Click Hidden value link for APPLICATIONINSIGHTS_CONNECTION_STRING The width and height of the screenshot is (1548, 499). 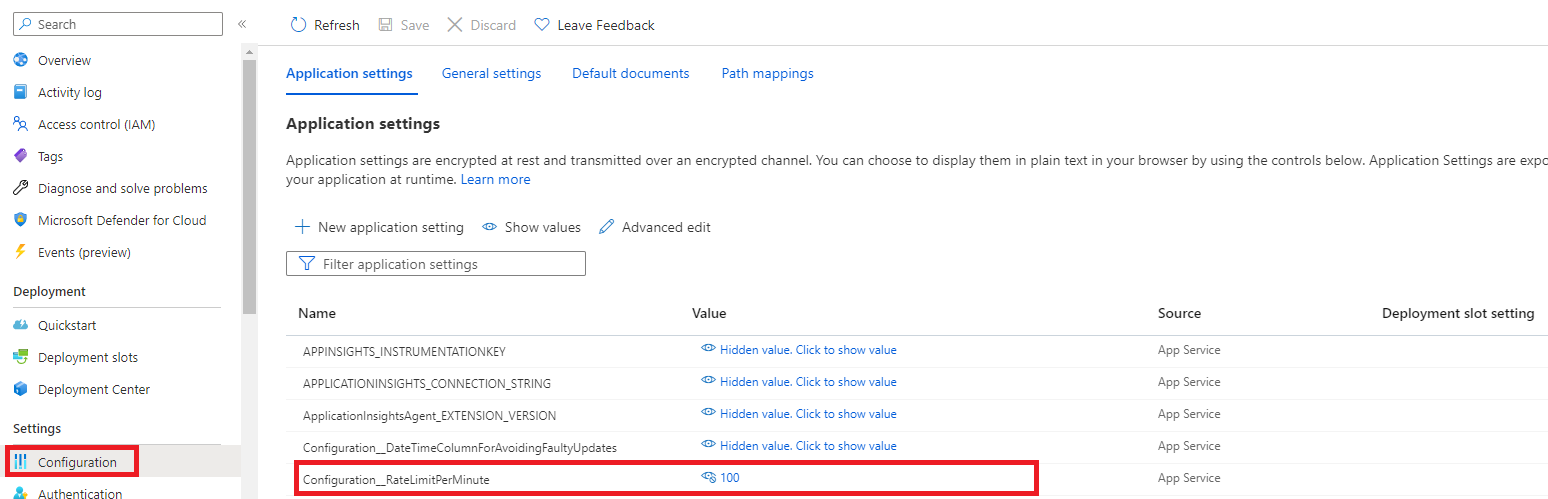coord(808,382)
